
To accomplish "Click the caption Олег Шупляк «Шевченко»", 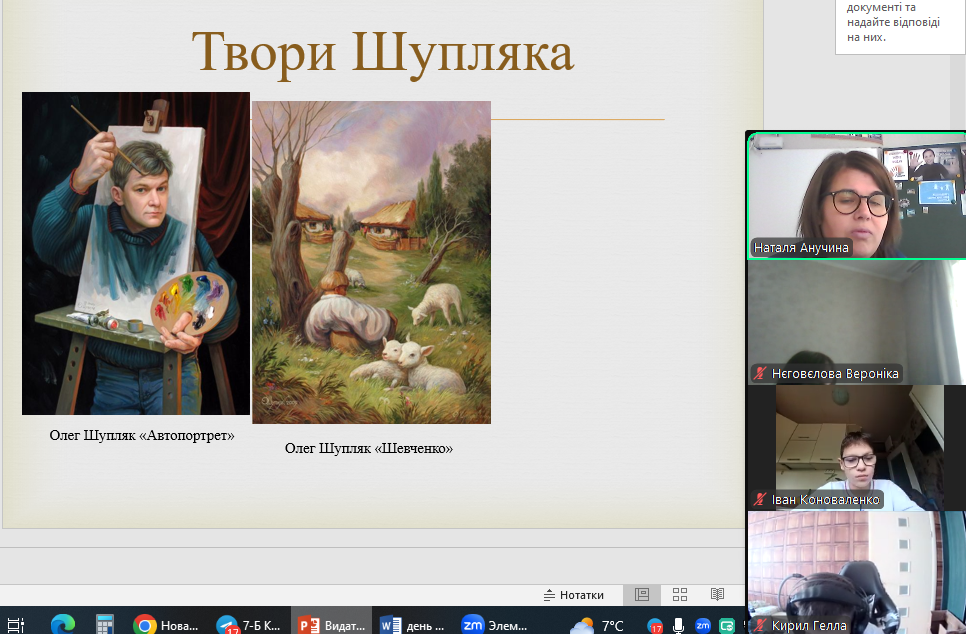I will click(x=369, y=449).
